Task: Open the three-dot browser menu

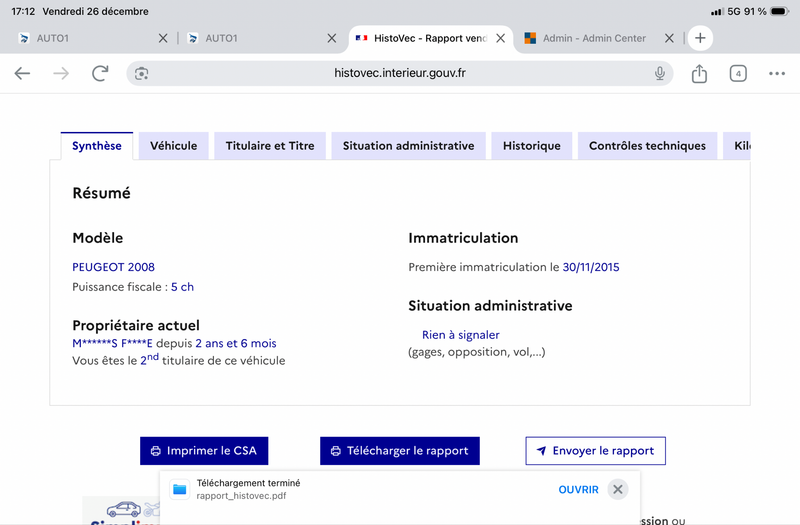Action: point(777,73)
